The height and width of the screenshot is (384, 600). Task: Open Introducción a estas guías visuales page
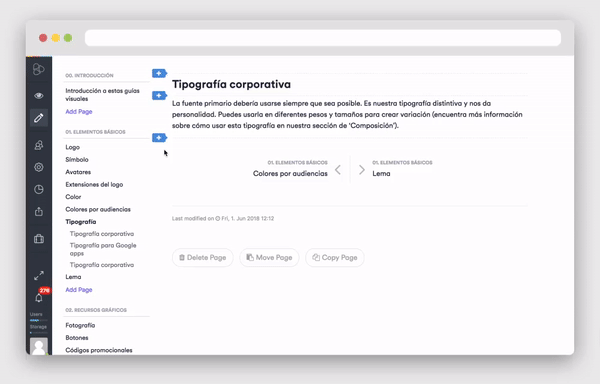(102, 94)
